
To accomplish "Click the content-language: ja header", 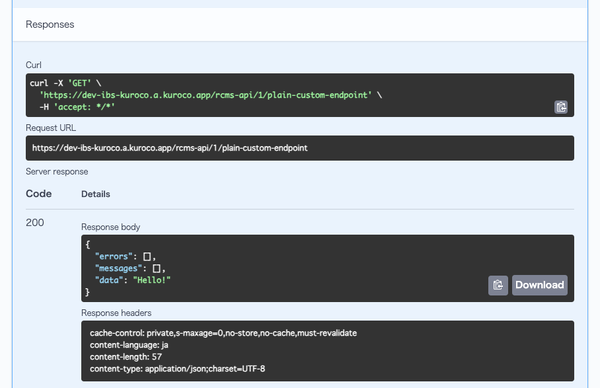I will [x=129, y=345].
